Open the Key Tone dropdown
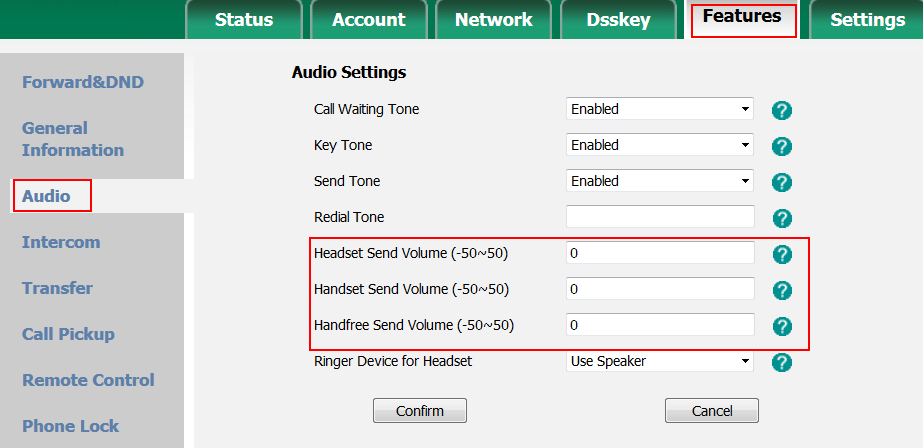Viewport: 923px width, 448px height. point(660,145)
